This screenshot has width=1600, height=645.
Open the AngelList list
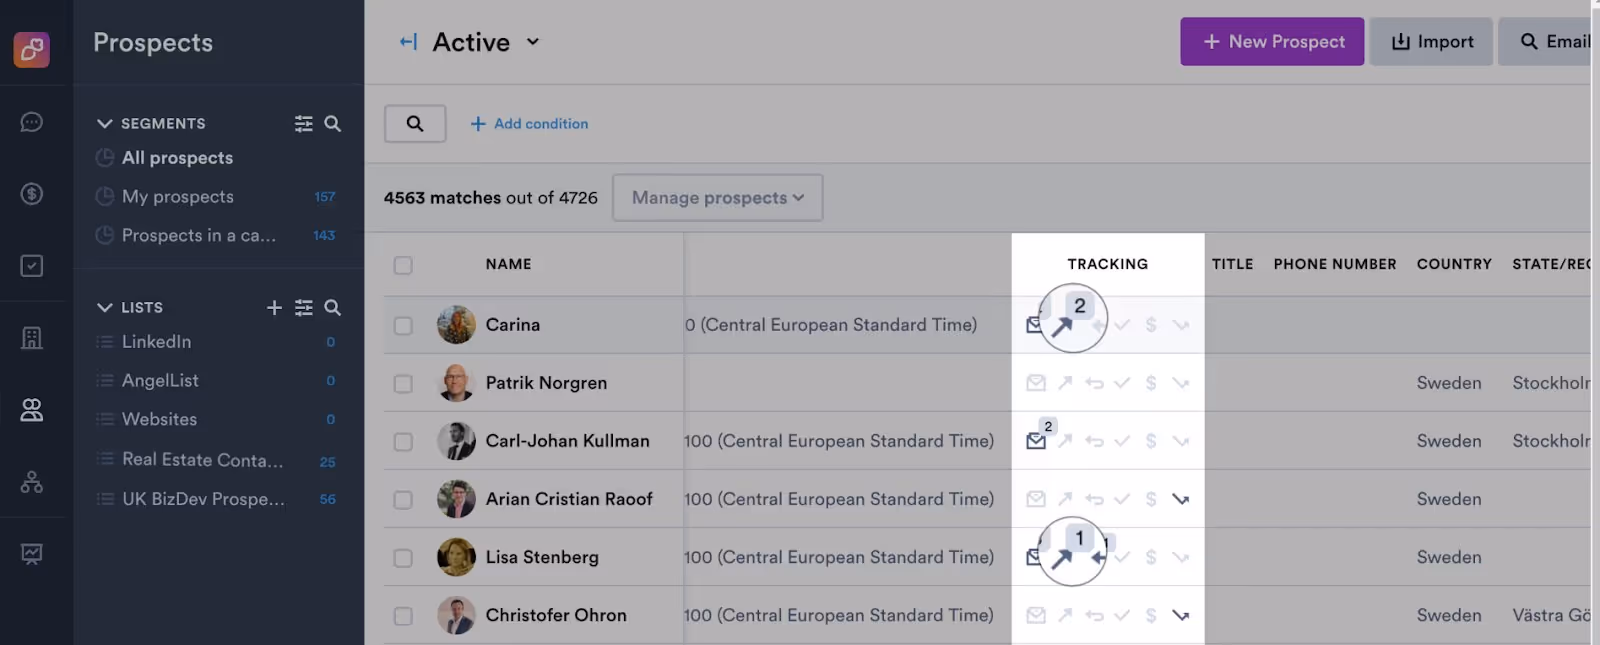click(160, 381)
